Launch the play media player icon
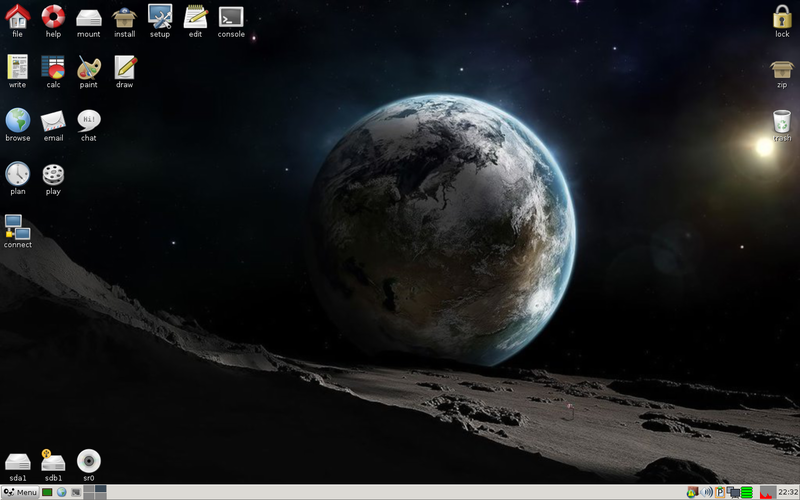Screen dimensions: 800x500 point(53,179)
